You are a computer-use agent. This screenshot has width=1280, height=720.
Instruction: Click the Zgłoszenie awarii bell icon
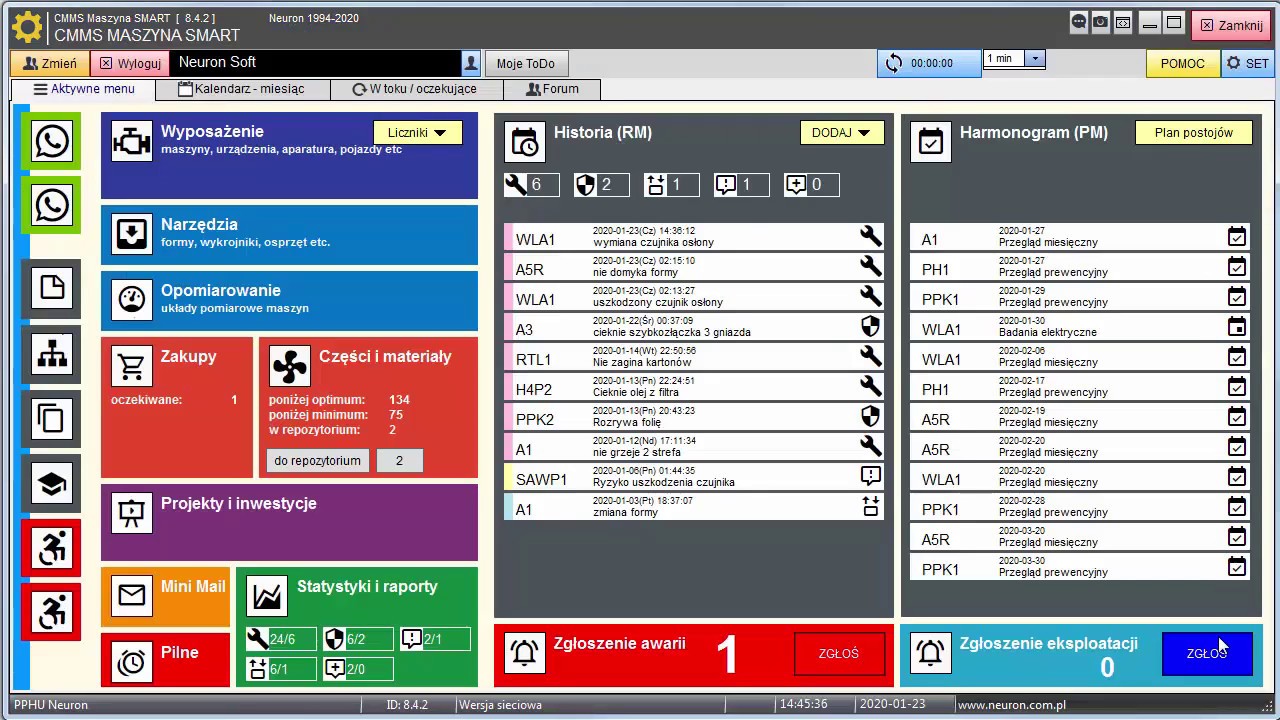pyautogui.click(x=525, y=652)
